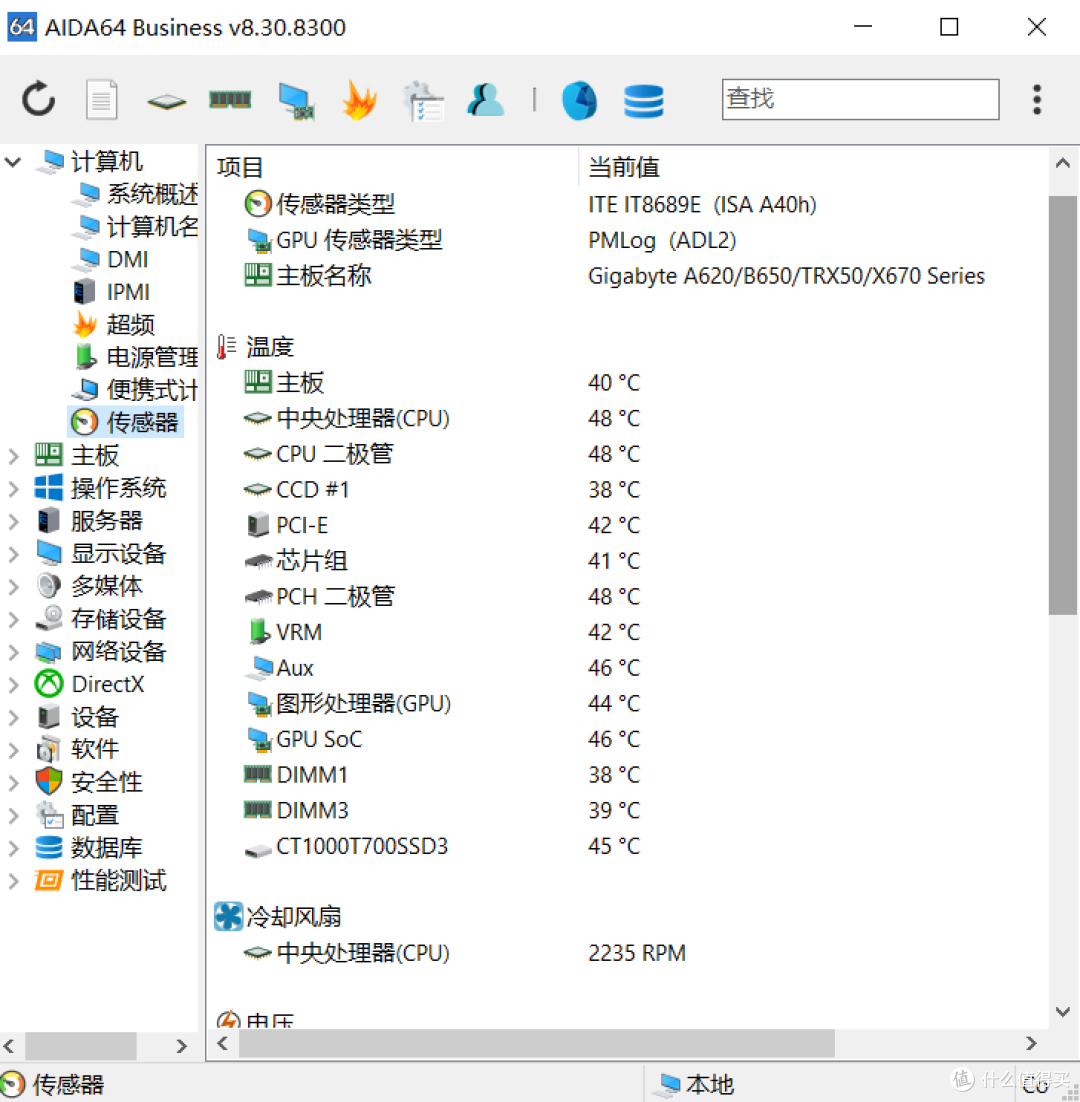Image resolution: width=1080 pixels, height=1102 pixels.
Task: Click the 配置 tree icon
Action: click(x=49, y=815)
